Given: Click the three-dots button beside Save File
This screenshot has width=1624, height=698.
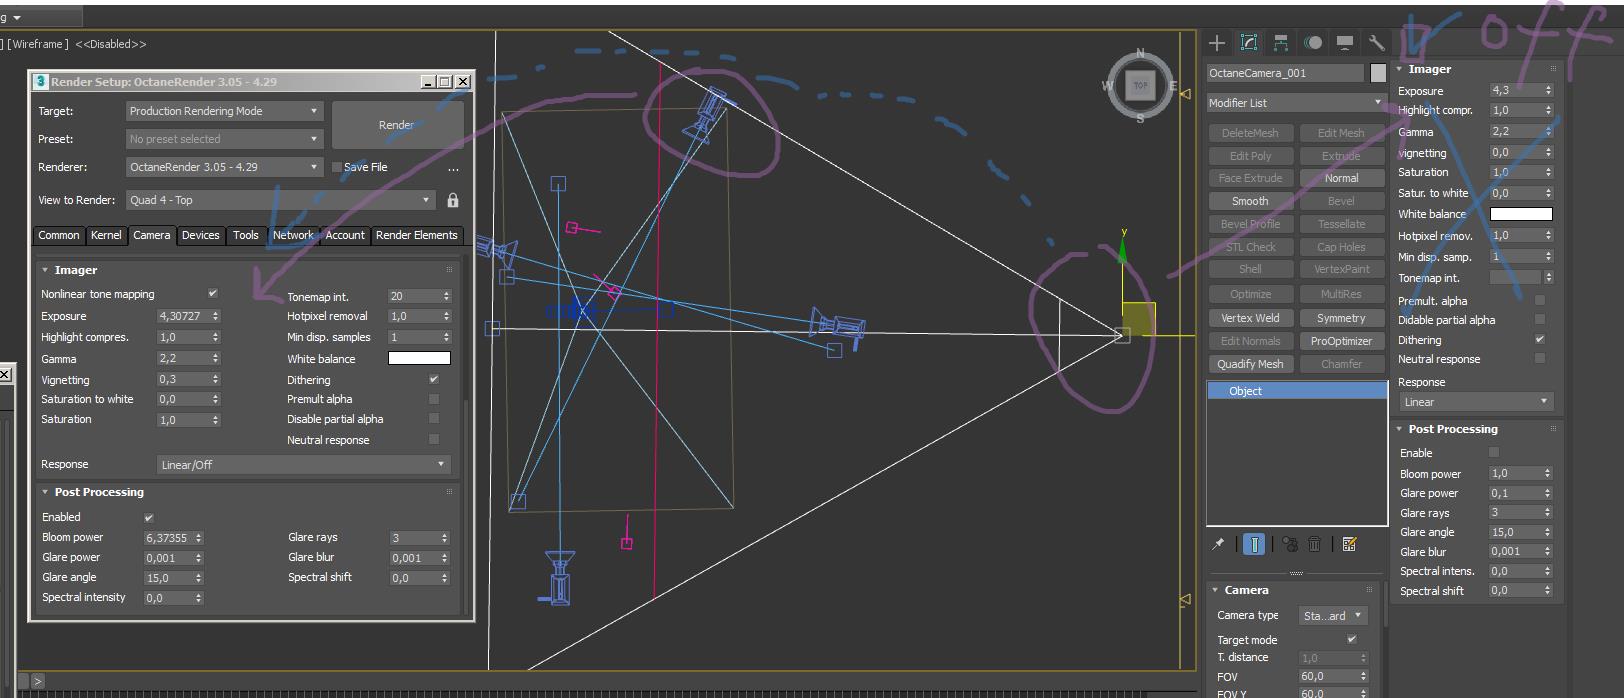Looking at the screenshot, I should [453, 168].
